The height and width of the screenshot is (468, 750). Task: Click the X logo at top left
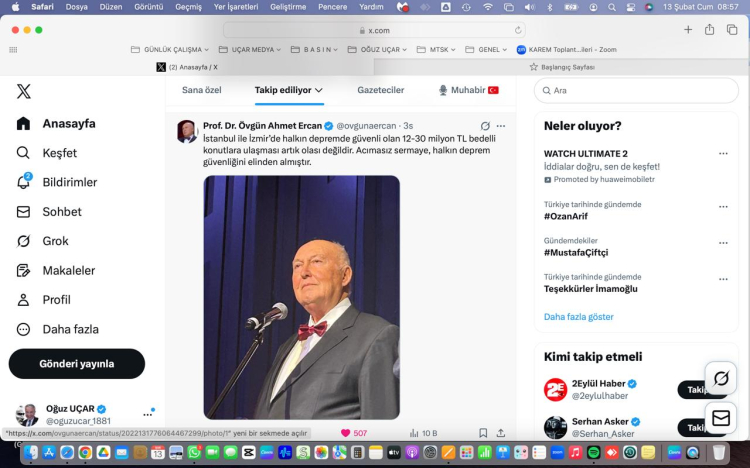(24, 91)
